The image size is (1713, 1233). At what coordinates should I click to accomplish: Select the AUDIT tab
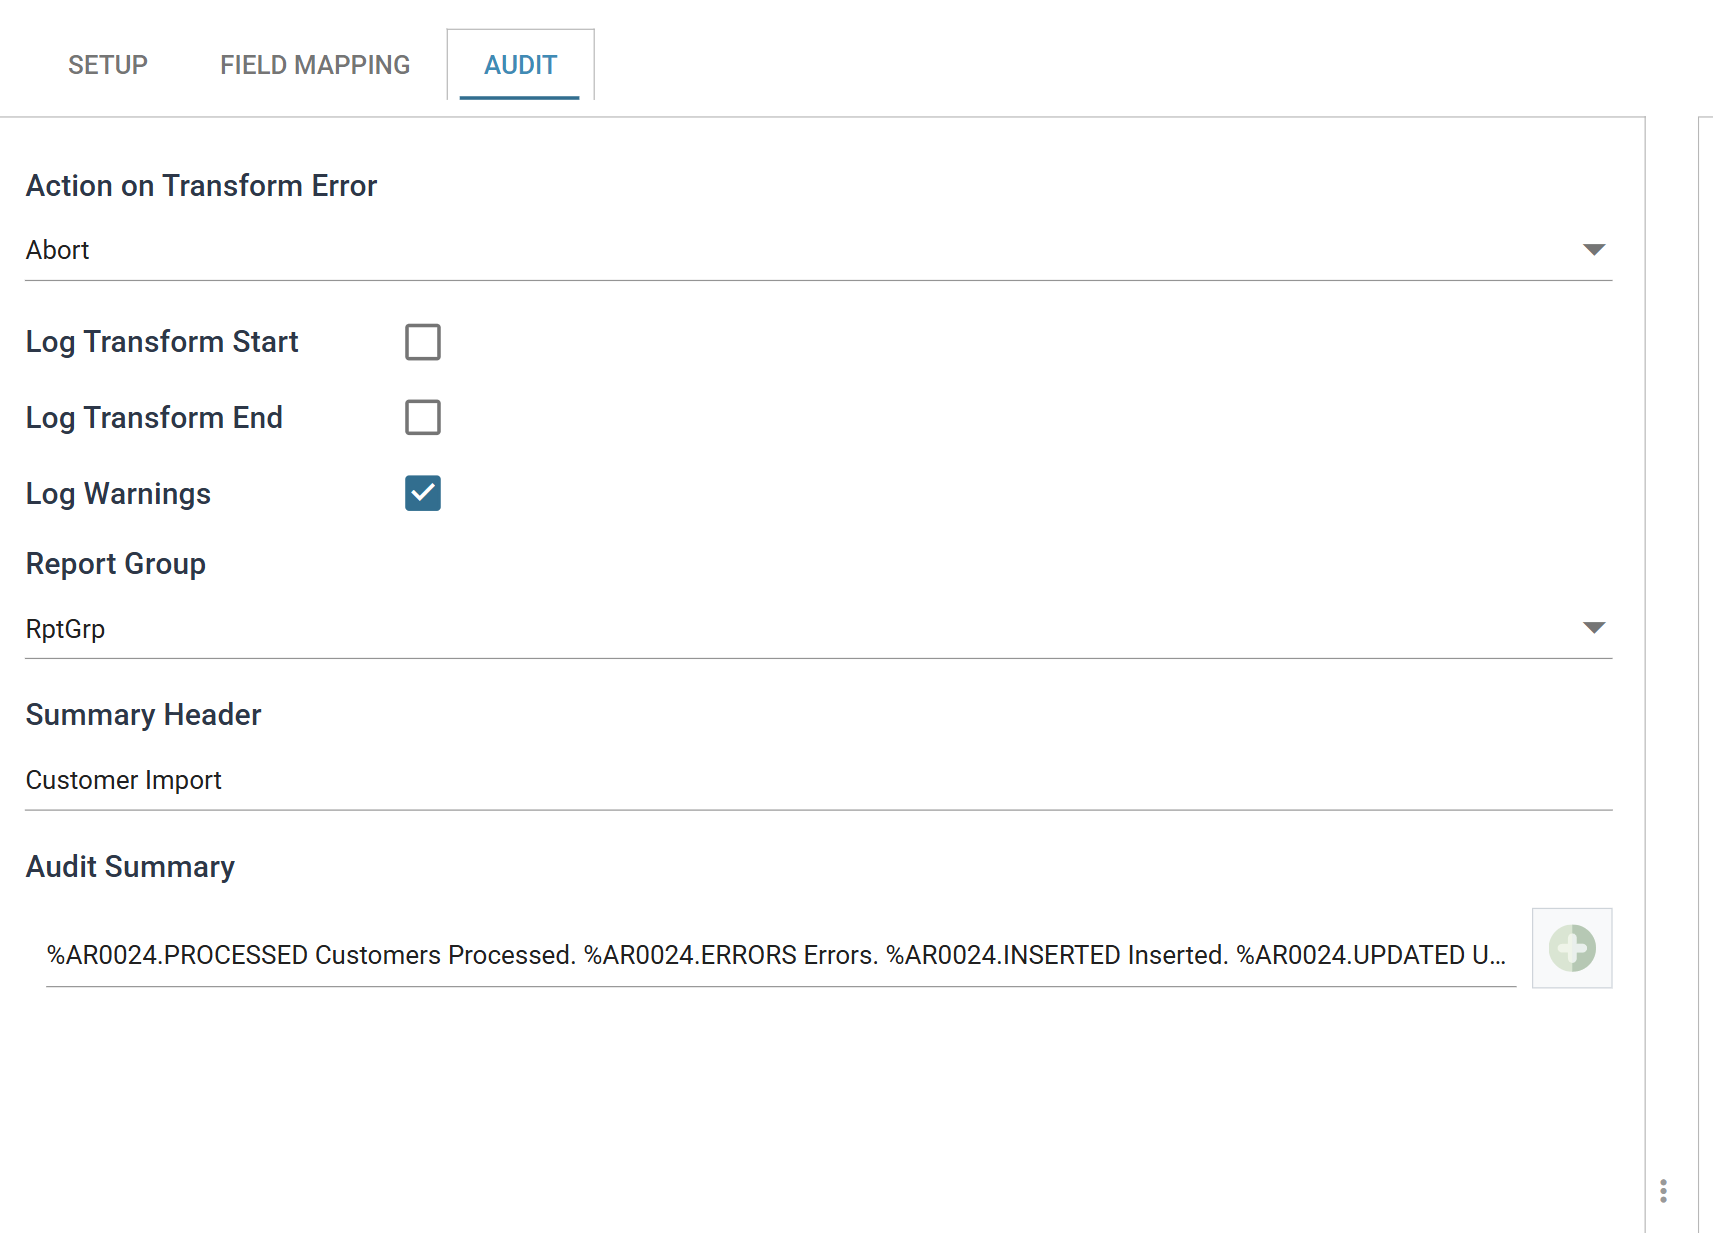pyautogui.click(x=520, y=65)
